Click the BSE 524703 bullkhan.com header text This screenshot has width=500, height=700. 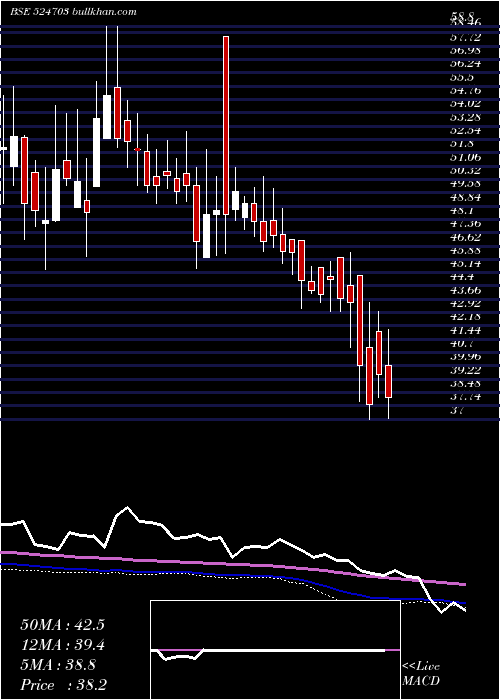pos(73,12)
